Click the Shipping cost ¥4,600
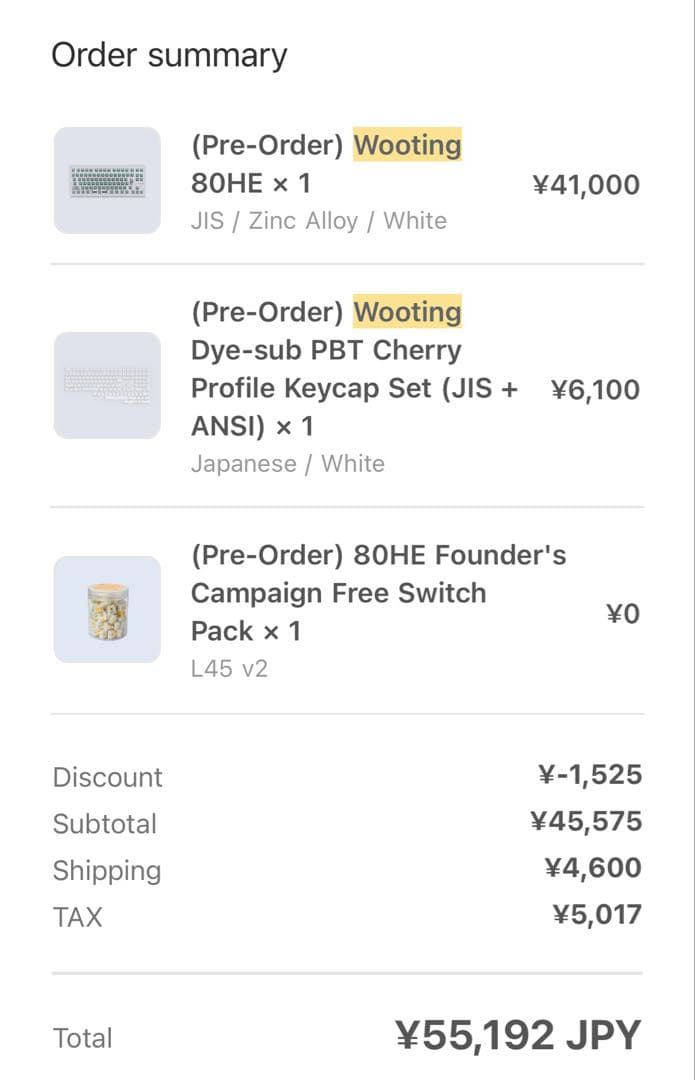 tap(592, 868)
